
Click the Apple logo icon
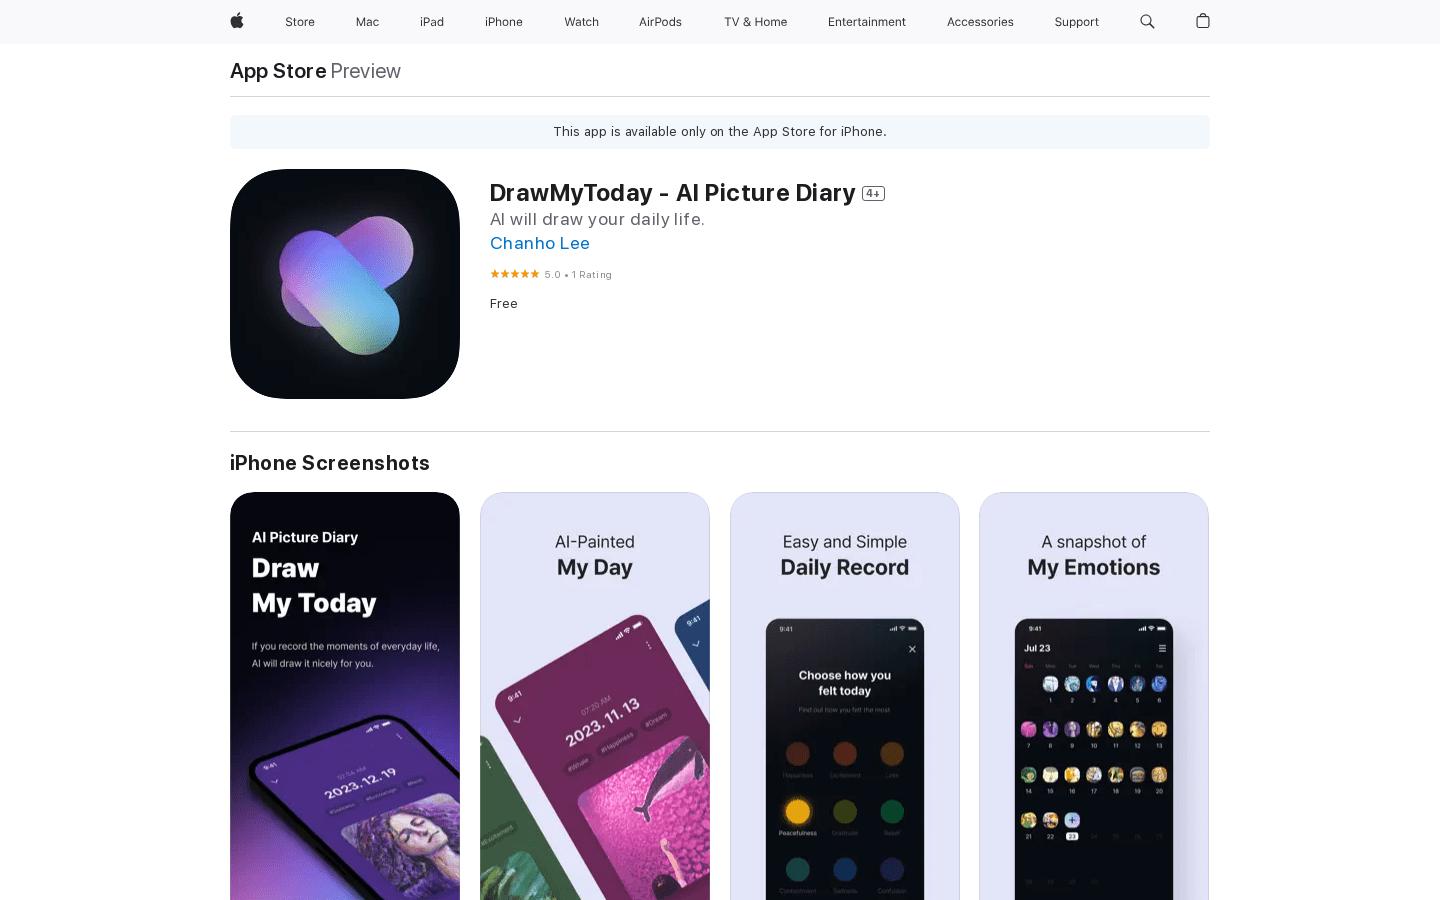coord(237,21)
